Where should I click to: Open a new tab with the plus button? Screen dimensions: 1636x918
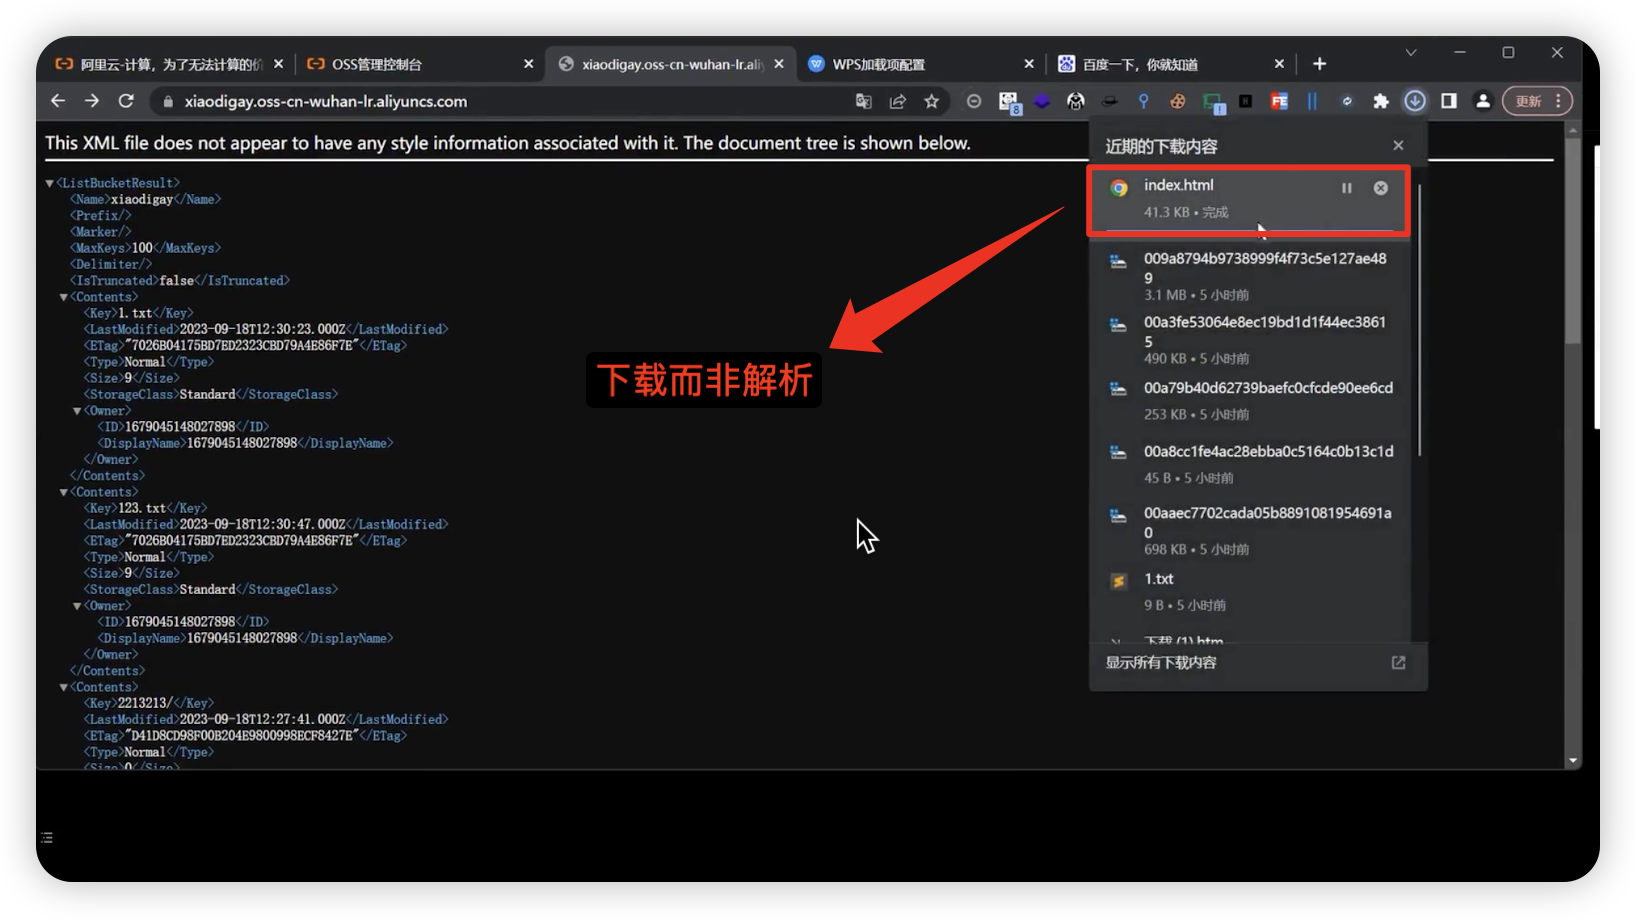pos(1320,64)
